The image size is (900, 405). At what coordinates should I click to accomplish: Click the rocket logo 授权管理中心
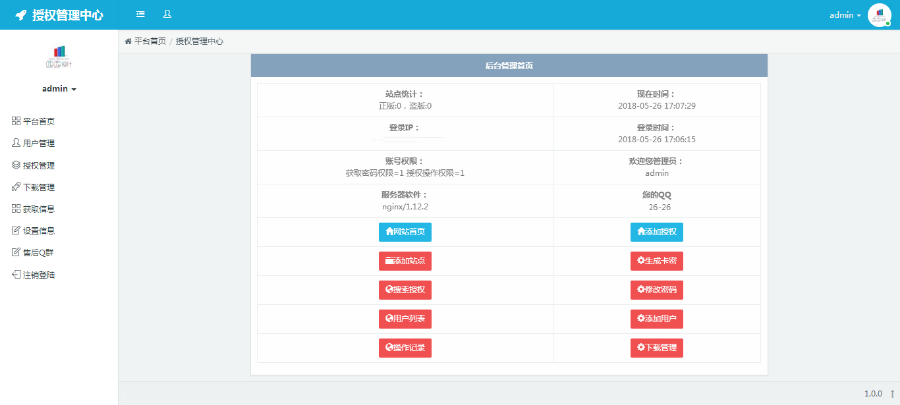click(x=59, y=15)
